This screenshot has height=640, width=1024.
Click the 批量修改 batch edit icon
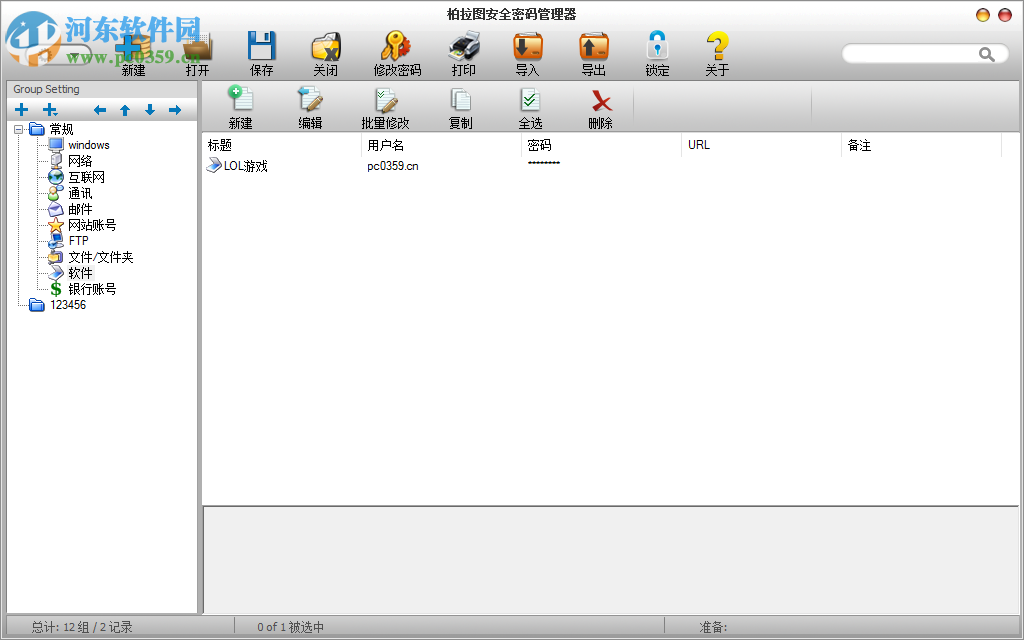pos(385,106)
